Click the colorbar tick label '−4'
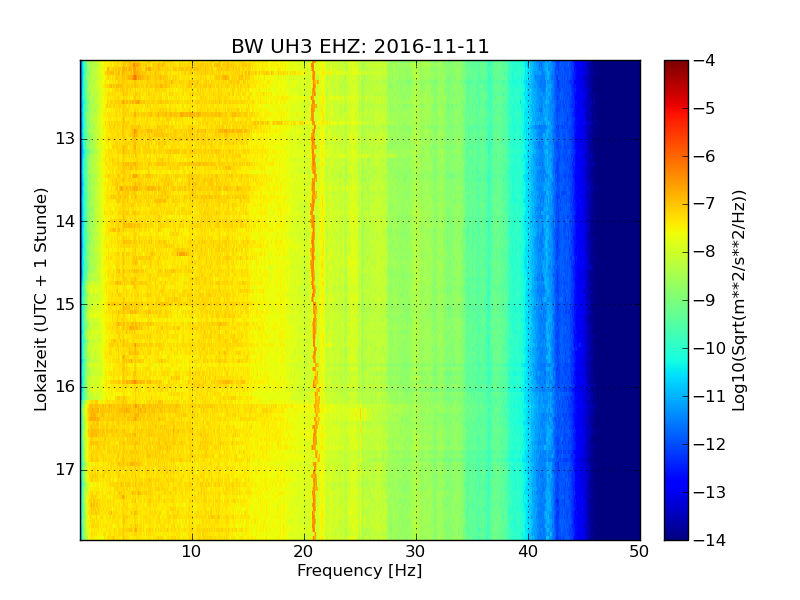Screen dimensions: 800x600 (x=705, y=60)
